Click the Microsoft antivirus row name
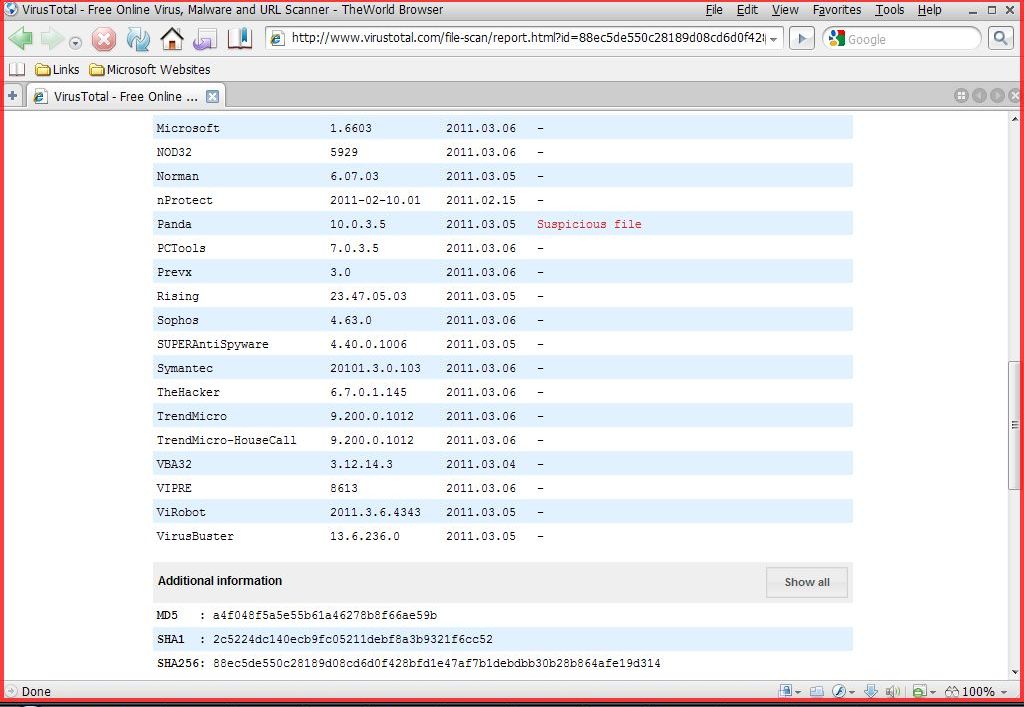Viewport: 1024px width, 707px height. tap(188, 128)
